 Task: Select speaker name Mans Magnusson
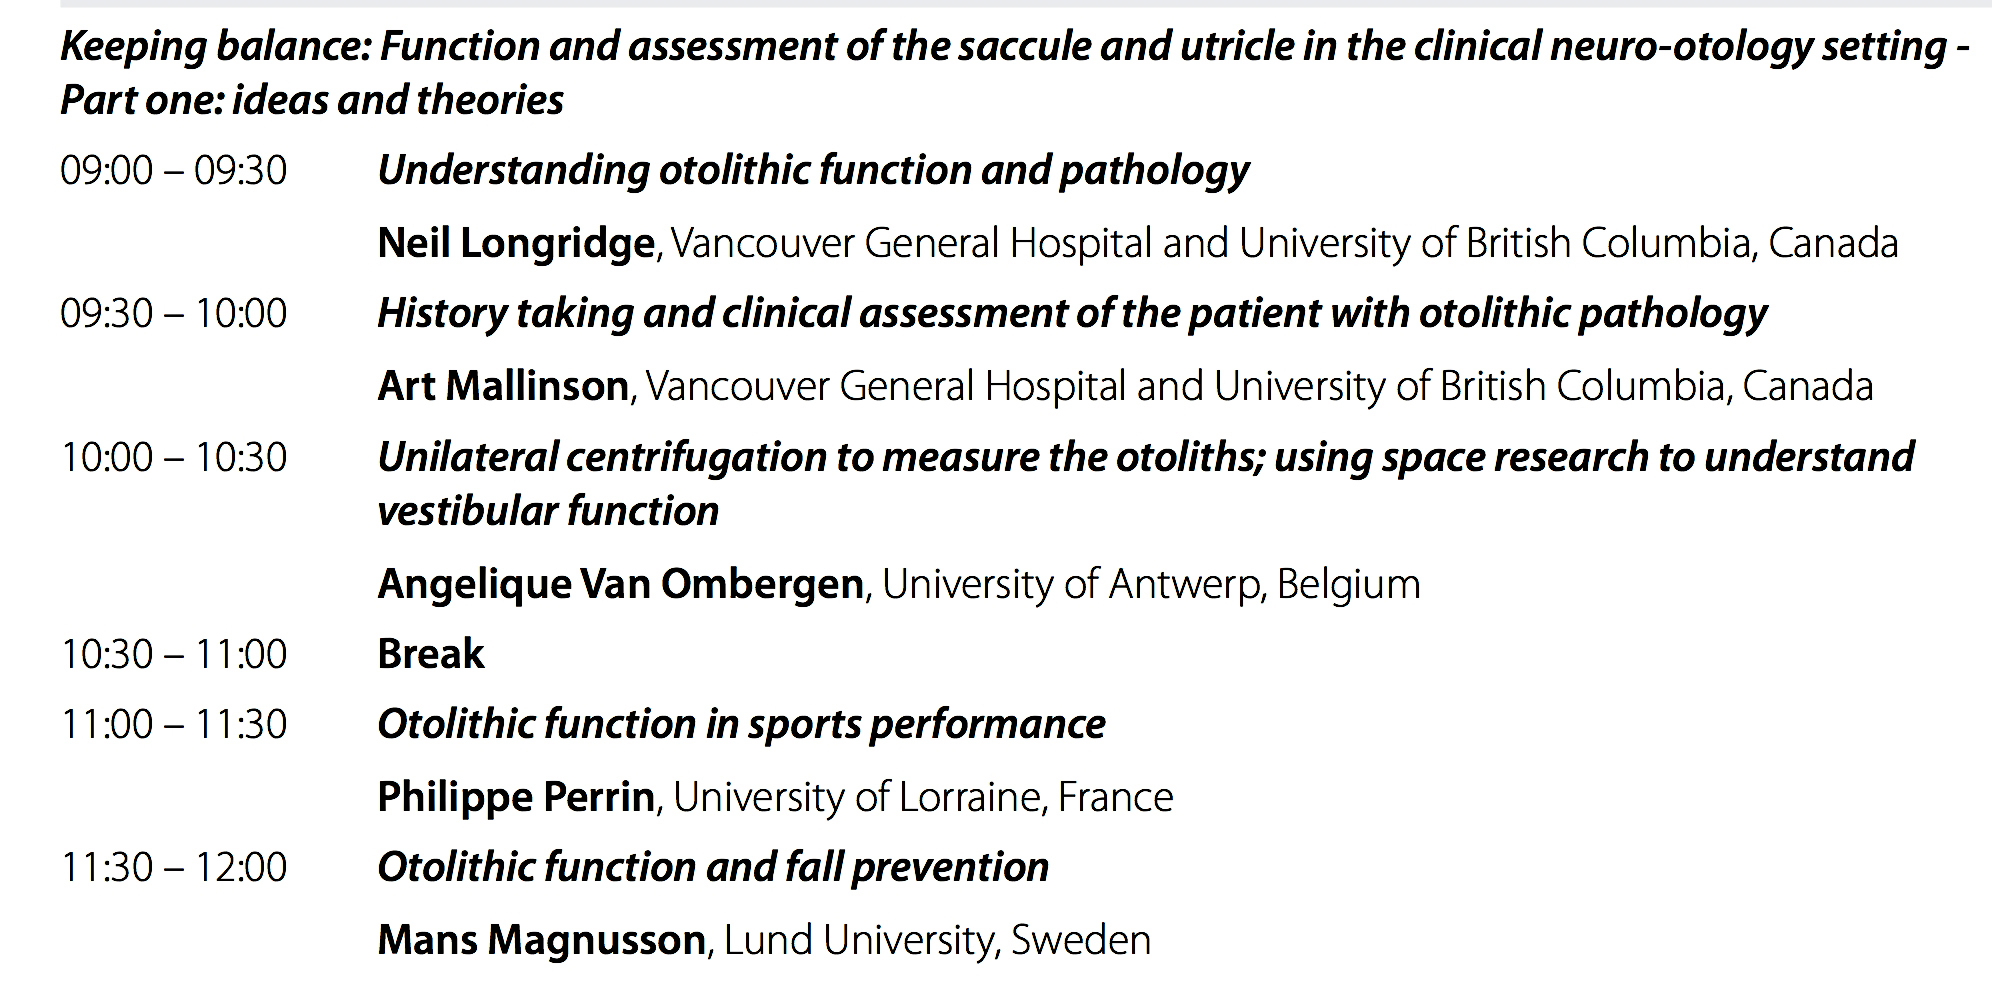tap(542, 941)
